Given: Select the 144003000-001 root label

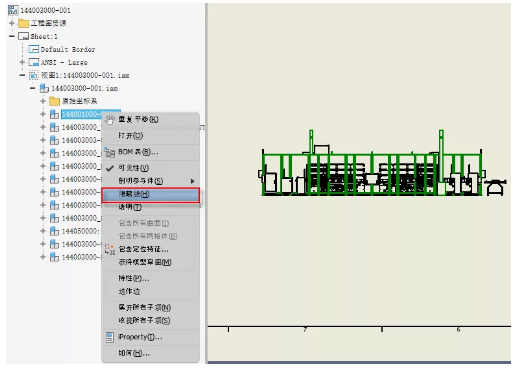Looking at the screenshot, I should (x=45, y=10).
